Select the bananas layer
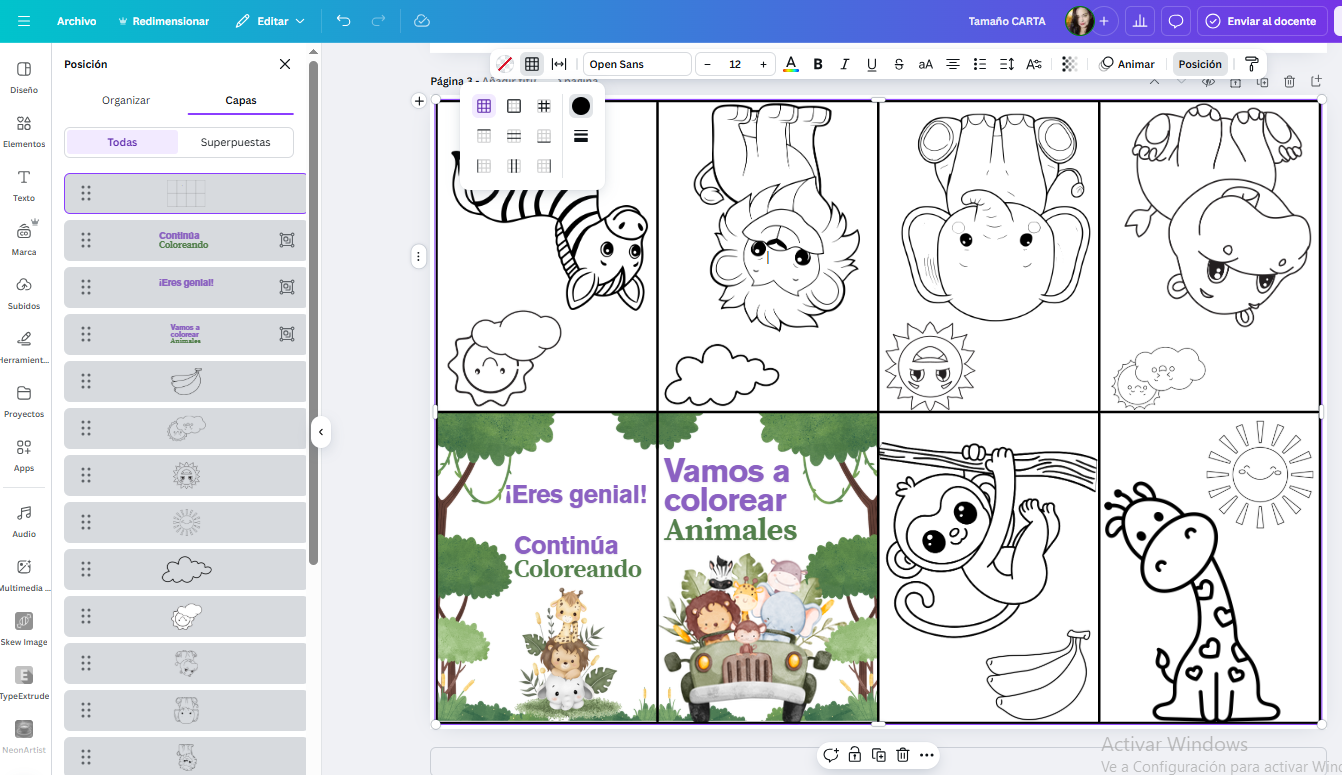The height and width of the screenshot is (775, 1342). click(185, 381)
